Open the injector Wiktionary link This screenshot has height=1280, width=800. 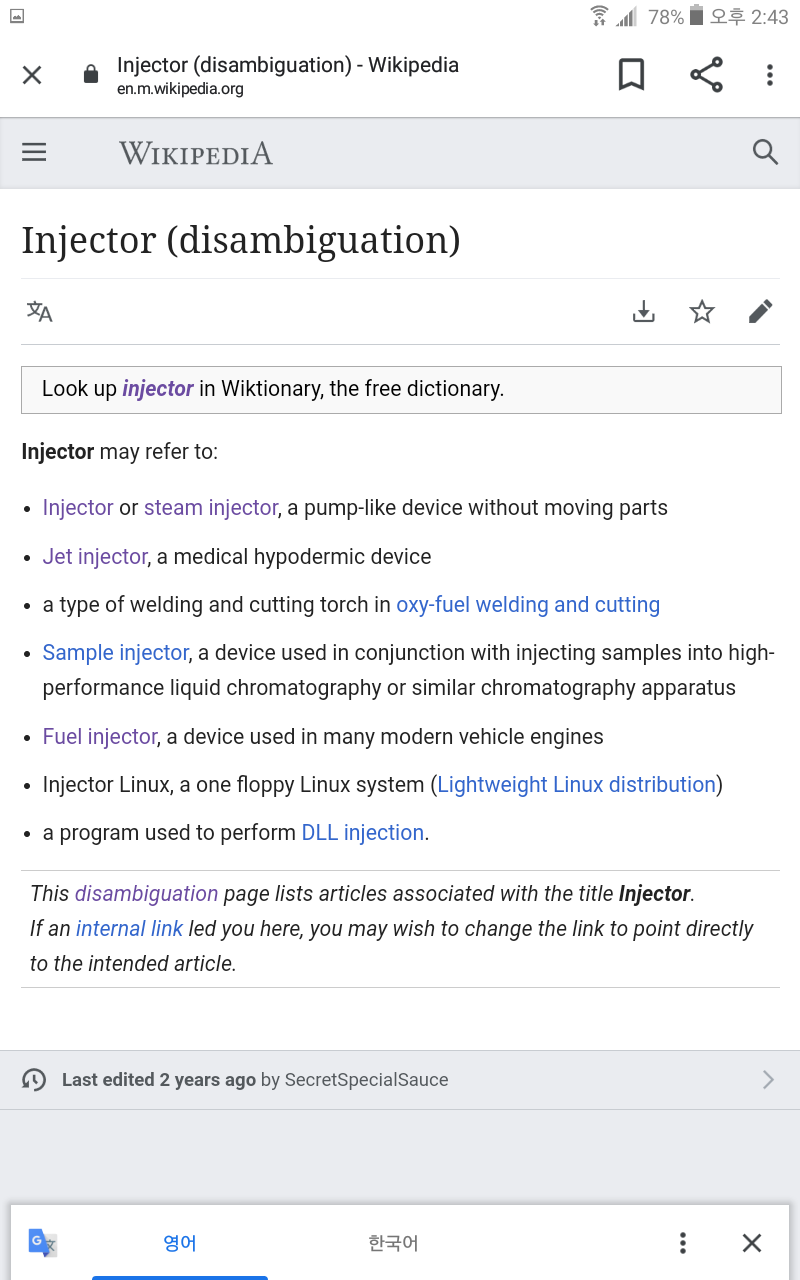click(157, 388)
